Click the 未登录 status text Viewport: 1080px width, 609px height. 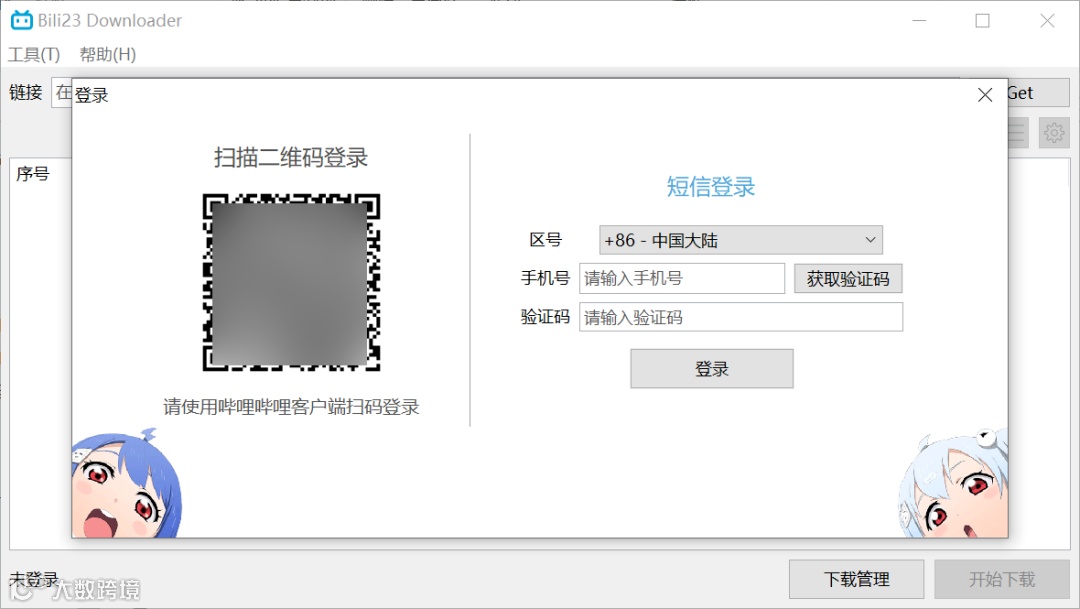[x=33, y=579]
